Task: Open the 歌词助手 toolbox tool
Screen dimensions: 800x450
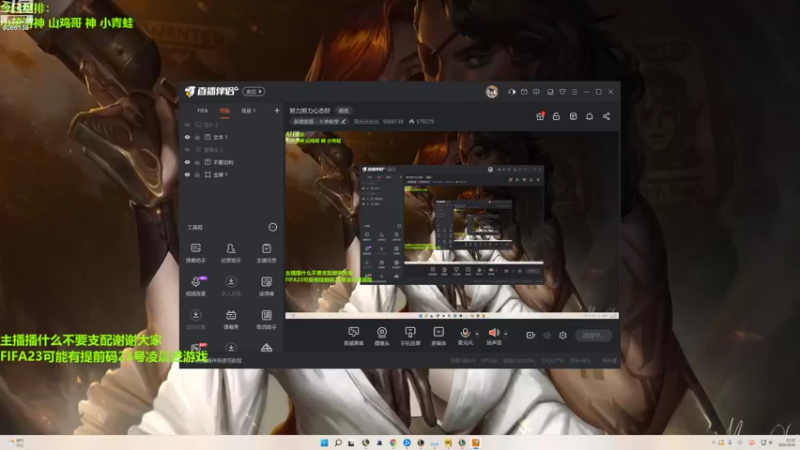Action: coord(266,319)
